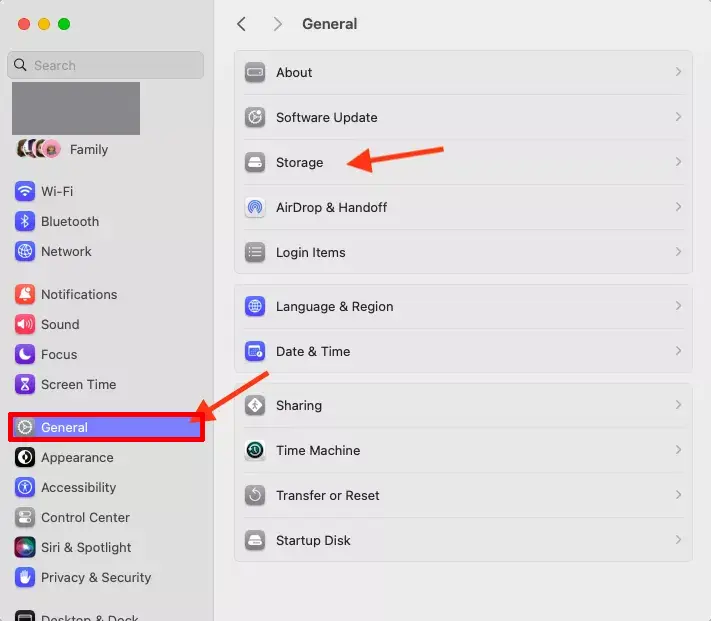Close the window with red button
The width and height of the screenshot is (711, 621).
(24, 24)
